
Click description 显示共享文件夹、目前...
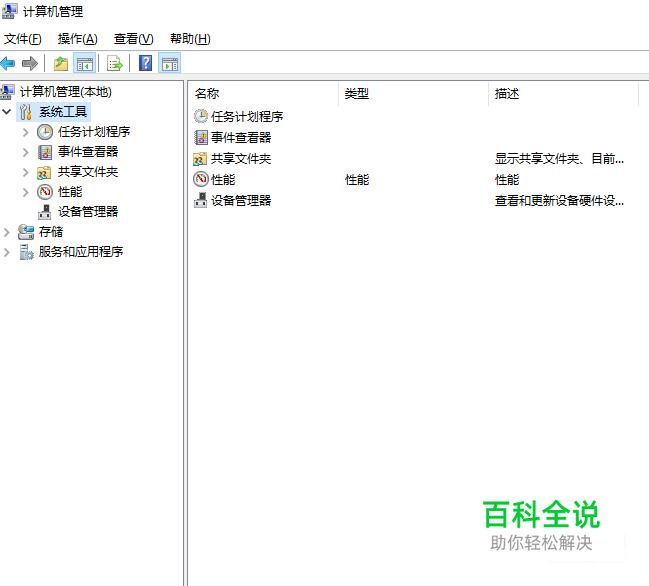[x=559, y=159]
